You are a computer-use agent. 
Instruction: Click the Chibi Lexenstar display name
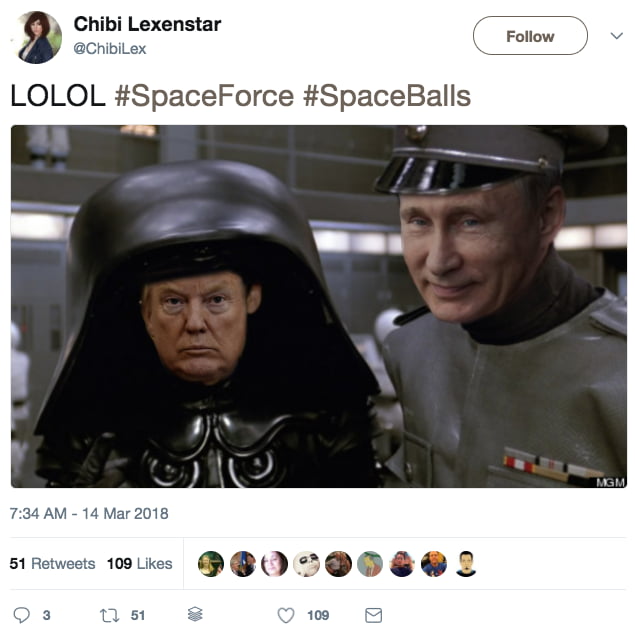pos(147,24)
